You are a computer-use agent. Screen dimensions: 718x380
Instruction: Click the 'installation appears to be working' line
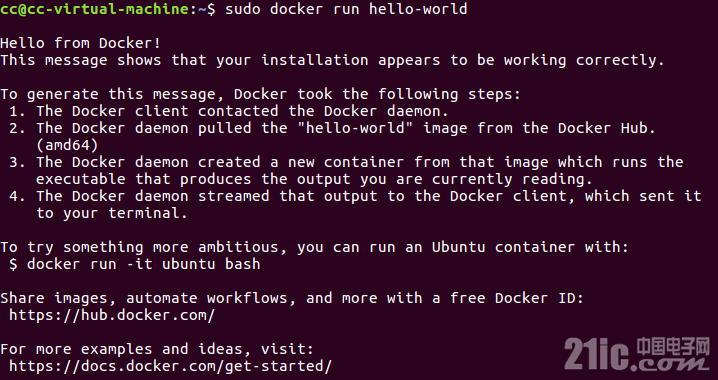pyautogui.click(x=332, y=60)
